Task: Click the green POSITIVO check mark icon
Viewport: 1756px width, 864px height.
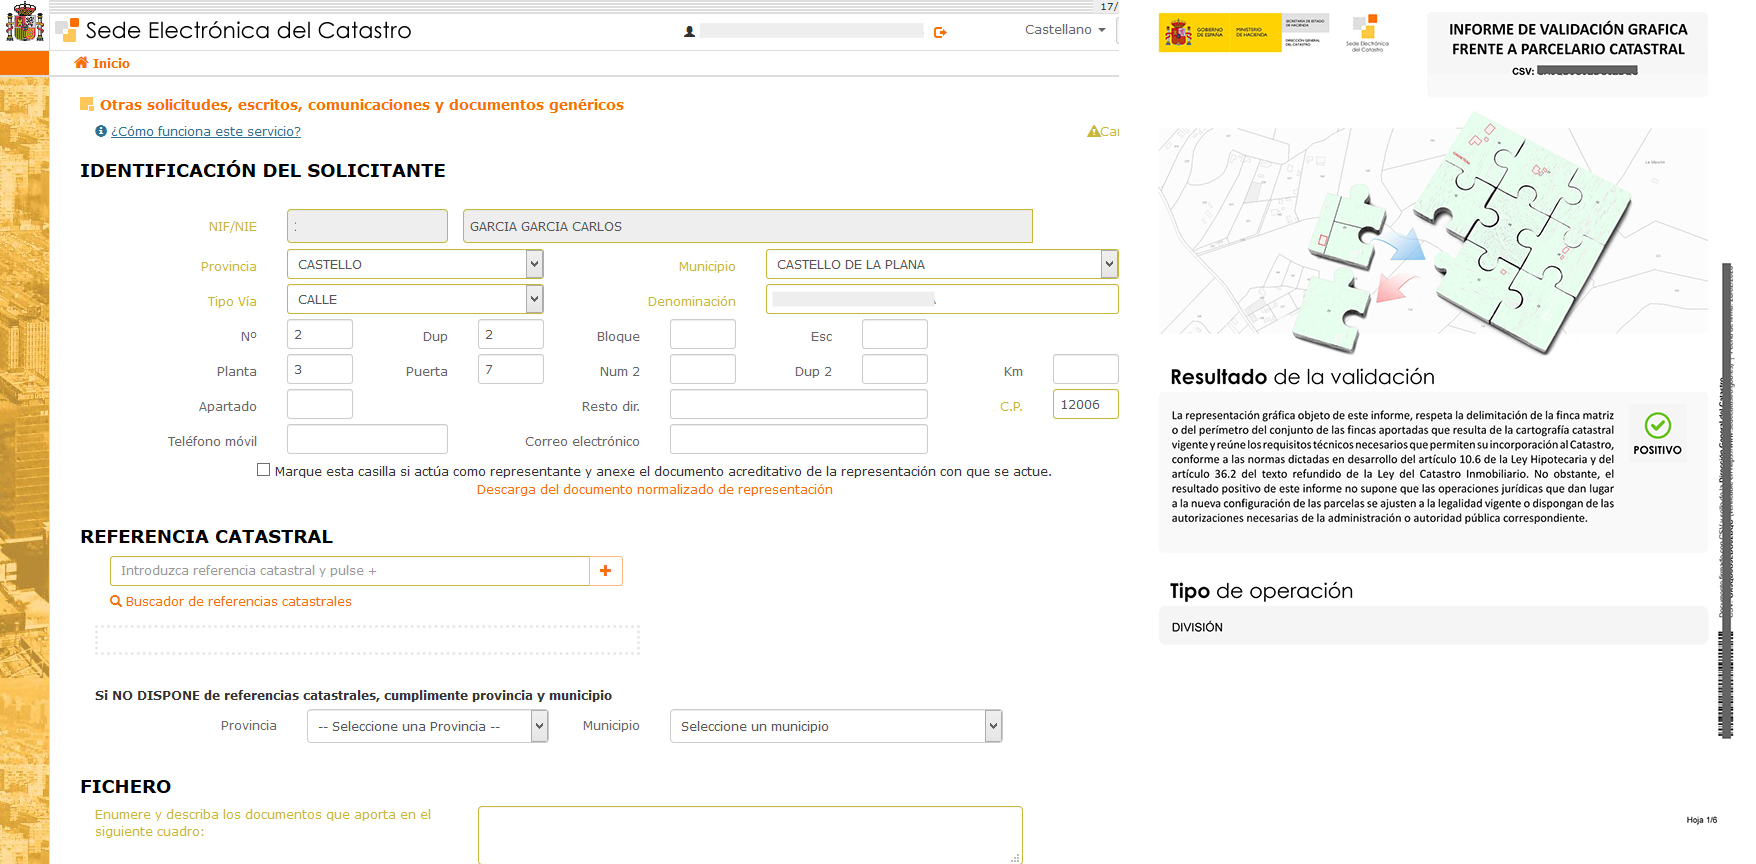Action: point(1657,425)
